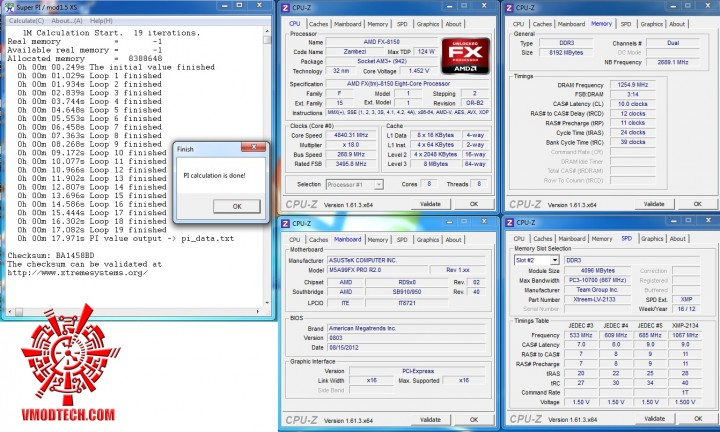Click Validate in Mainboard tab window

tap(430, 420)
